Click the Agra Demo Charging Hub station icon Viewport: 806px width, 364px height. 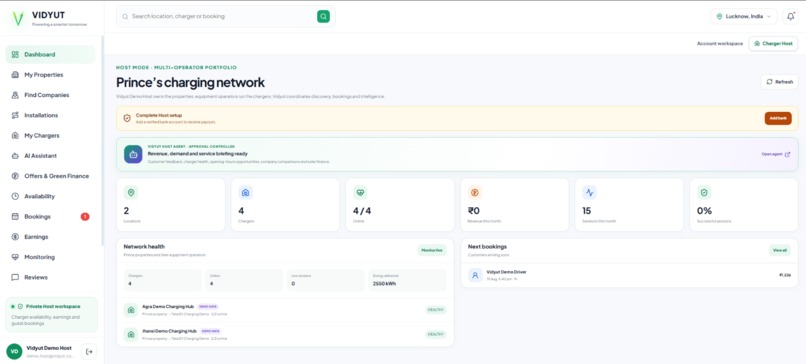[131, 310]
